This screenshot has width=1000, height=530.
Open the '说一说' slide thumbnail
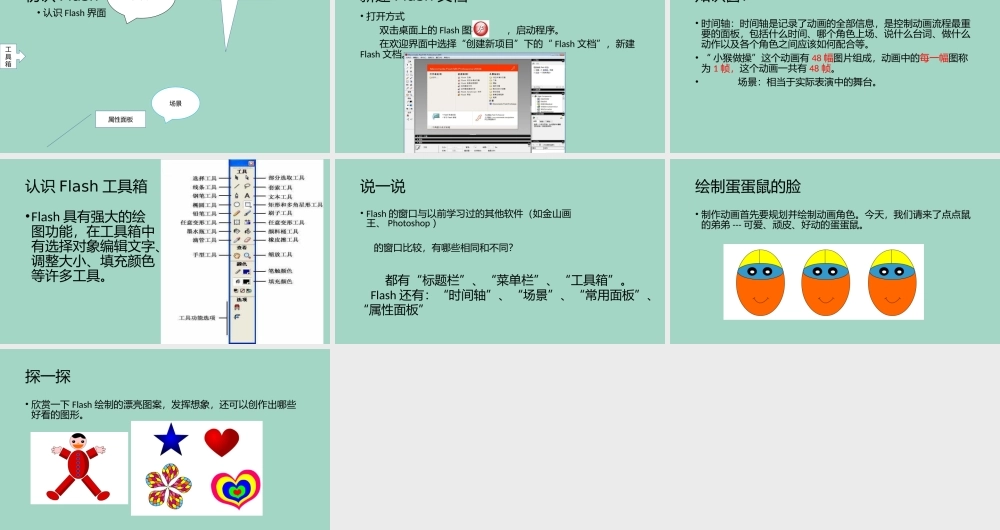coord(500,251)
